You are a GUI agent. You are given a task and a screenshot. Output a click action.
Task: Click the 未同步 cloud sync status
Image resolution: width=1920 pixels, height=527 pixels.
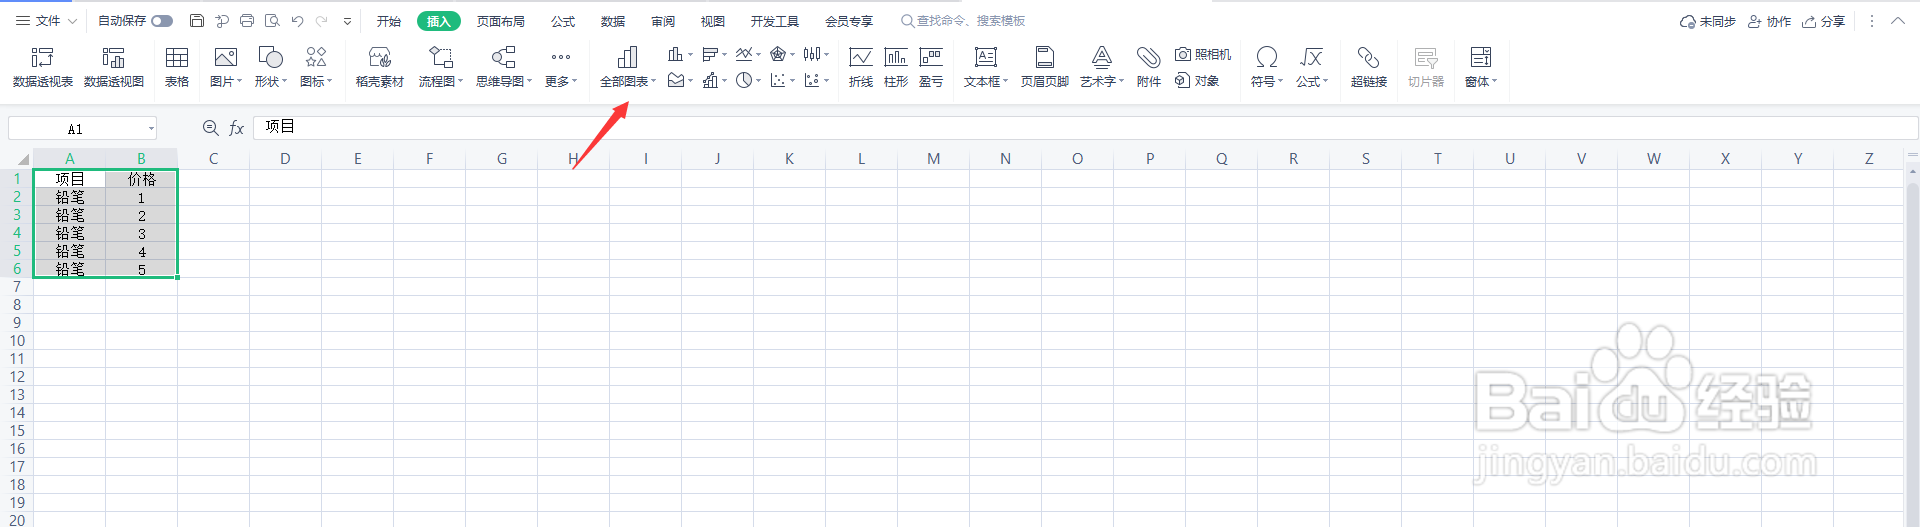tap(1708, 21)
